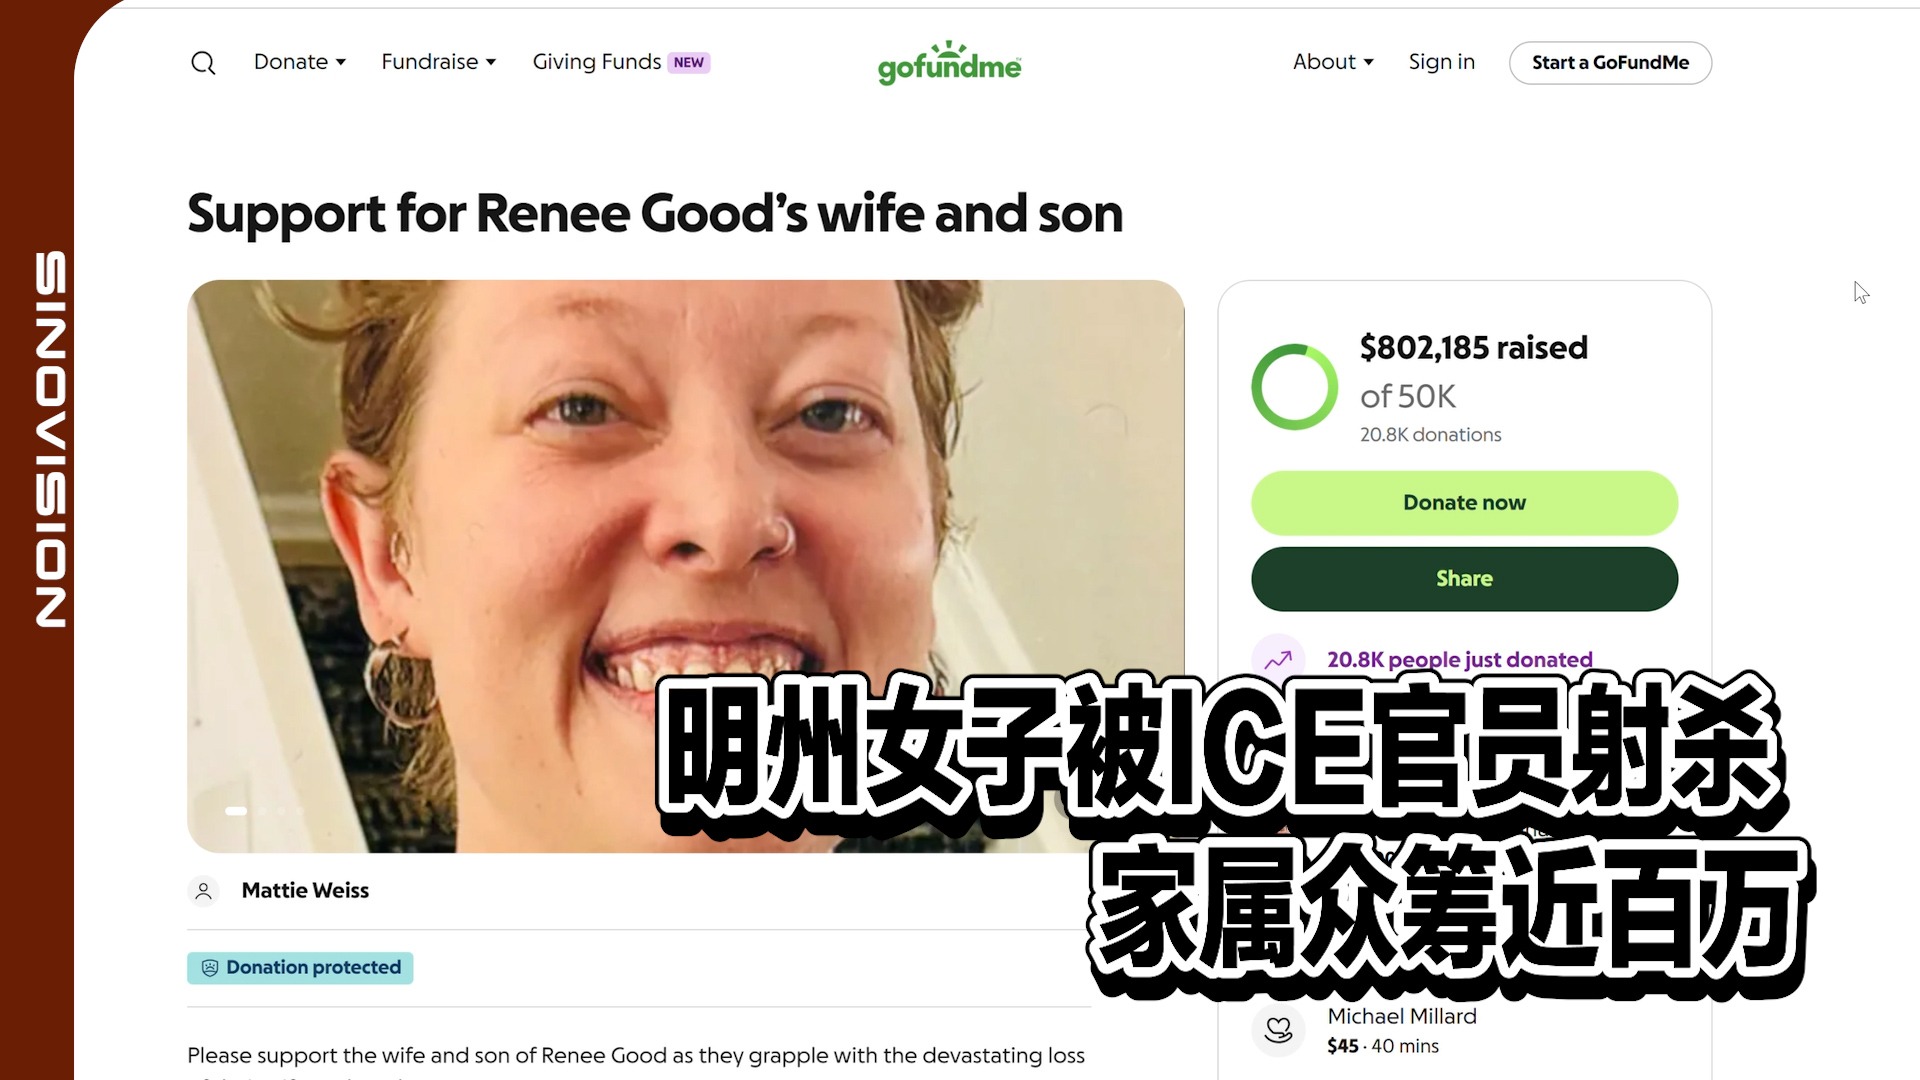Expand the About dropdown menu
The image size is (1920, 1080).
[x=1333, y=62]
